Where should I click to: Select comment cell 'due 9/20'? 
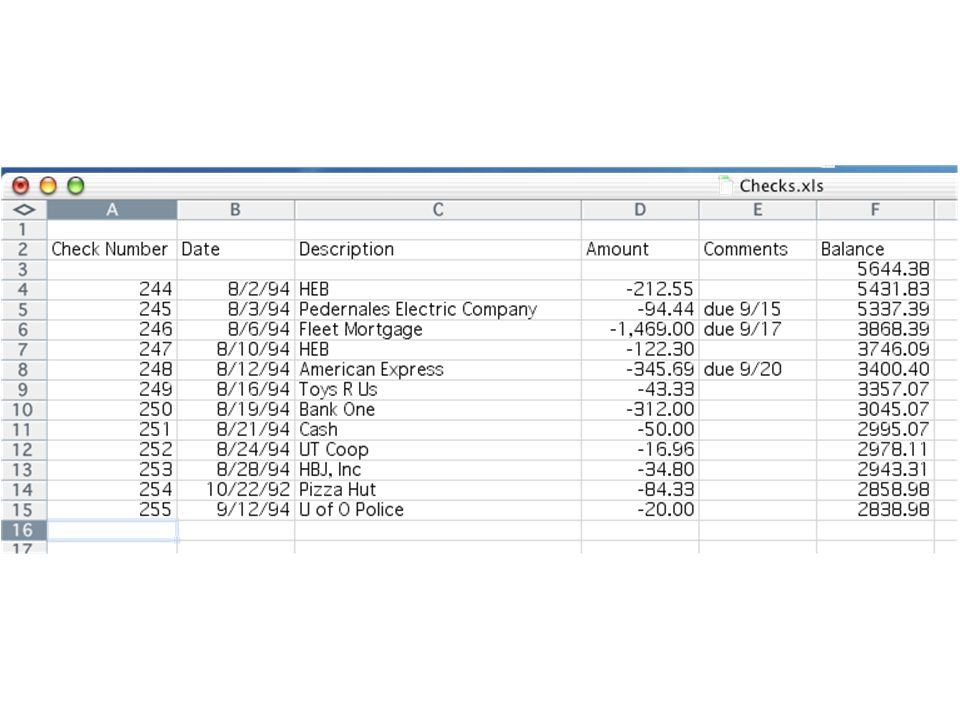[x=757, y=370]
